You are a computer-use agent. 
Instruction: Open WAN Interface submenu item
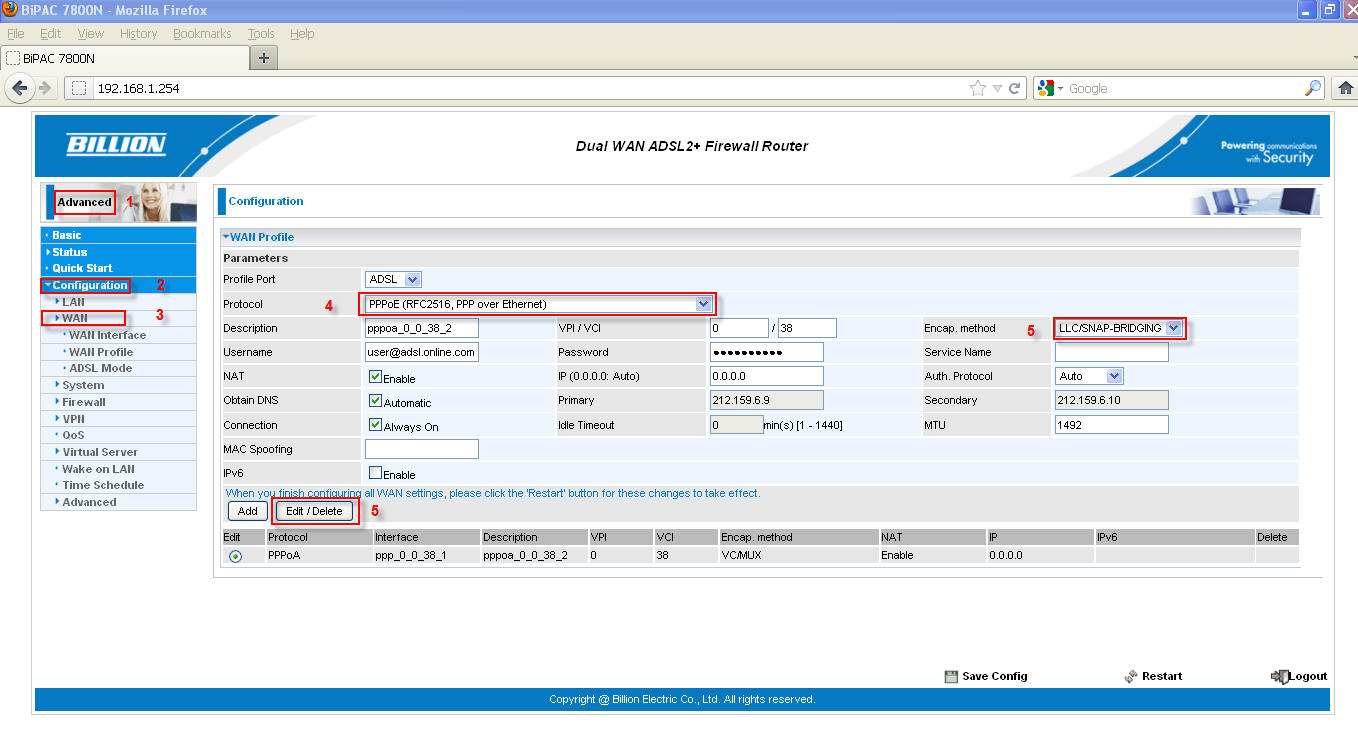(x=107, y=335)
